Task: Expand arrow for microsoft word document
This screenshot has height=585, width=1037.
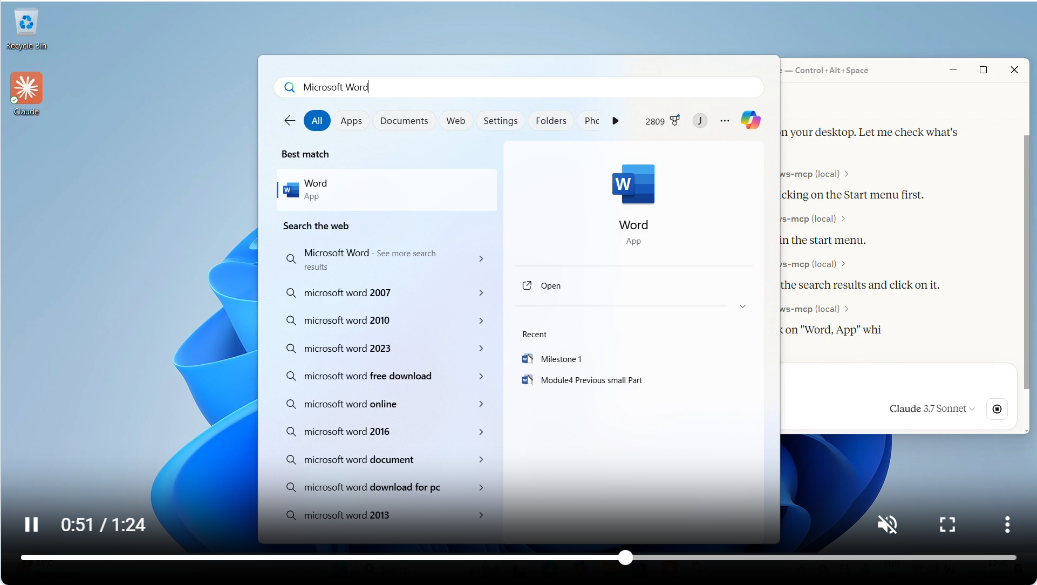Action: (x=481, y=459)
